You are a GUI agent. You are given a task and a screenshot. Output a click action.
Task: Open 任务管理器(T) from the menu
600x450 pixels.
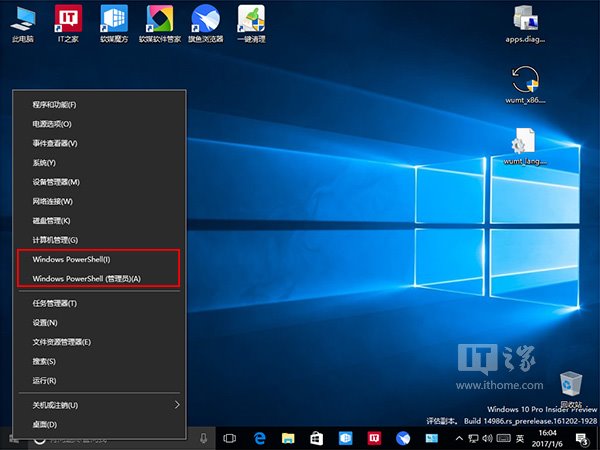99,303
